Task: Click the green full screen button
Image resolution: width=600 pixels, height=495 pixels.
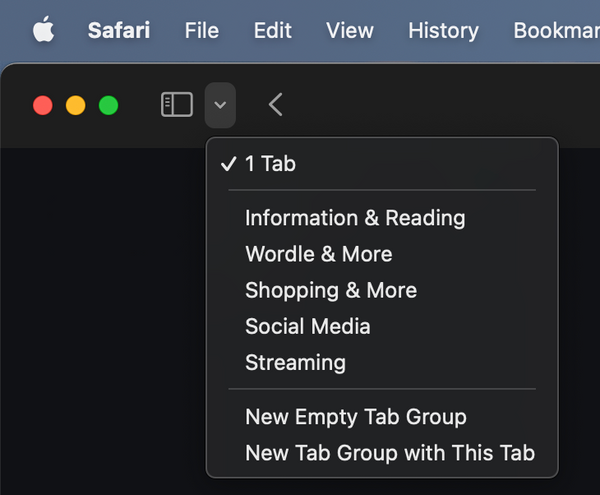Action: click(108, 105)
